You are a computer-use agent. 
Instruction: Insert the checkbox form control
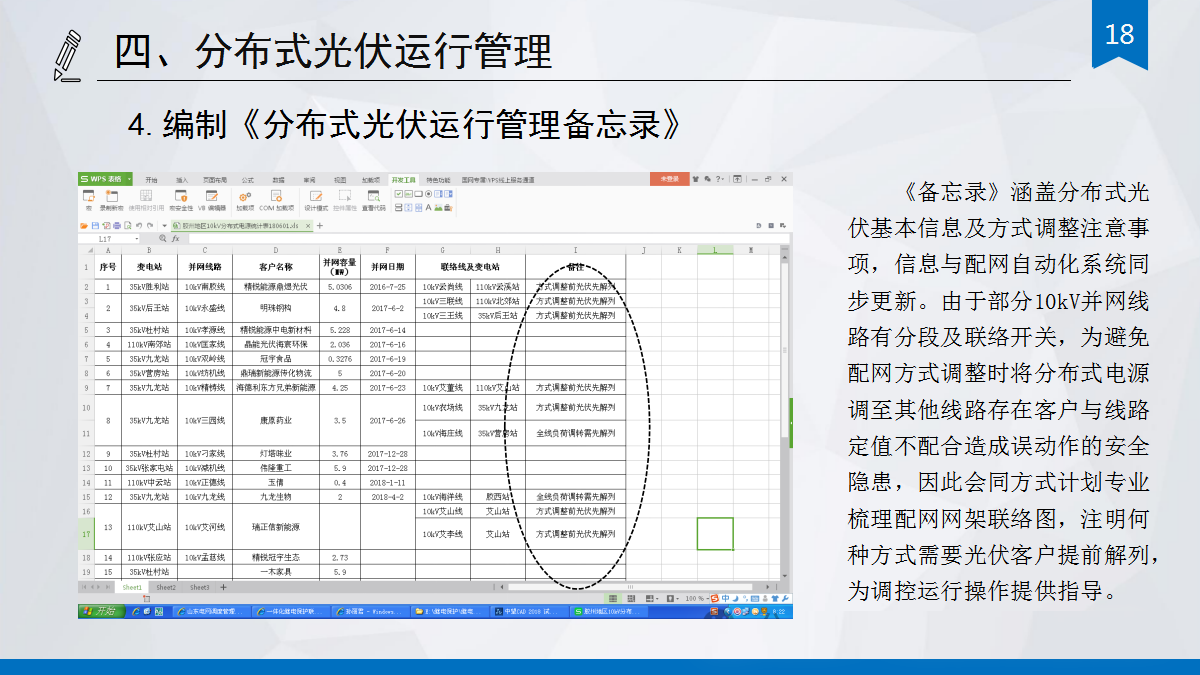point(399,194)
